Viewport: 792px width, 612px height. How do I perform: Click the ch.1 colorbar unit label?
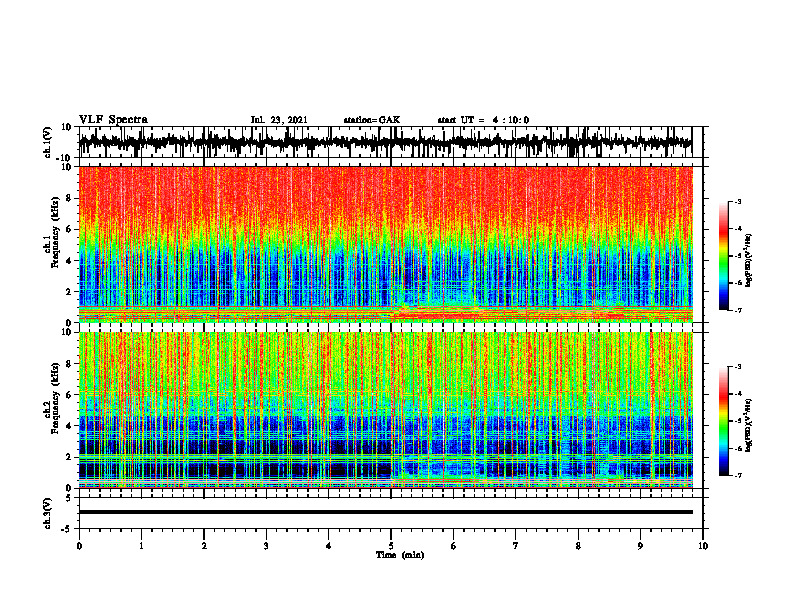click(x=749, y=260)
